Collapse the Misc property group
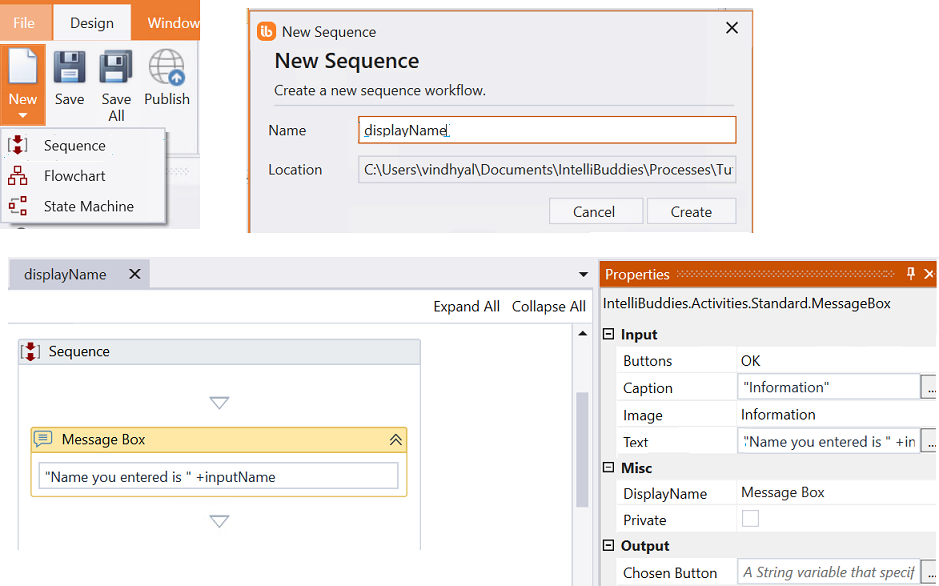 point(608,467)
